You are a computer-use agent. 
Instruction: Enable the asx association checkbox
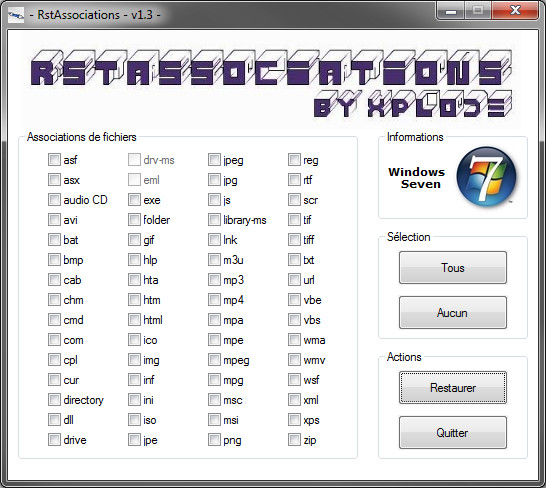(x=54, y=180)
